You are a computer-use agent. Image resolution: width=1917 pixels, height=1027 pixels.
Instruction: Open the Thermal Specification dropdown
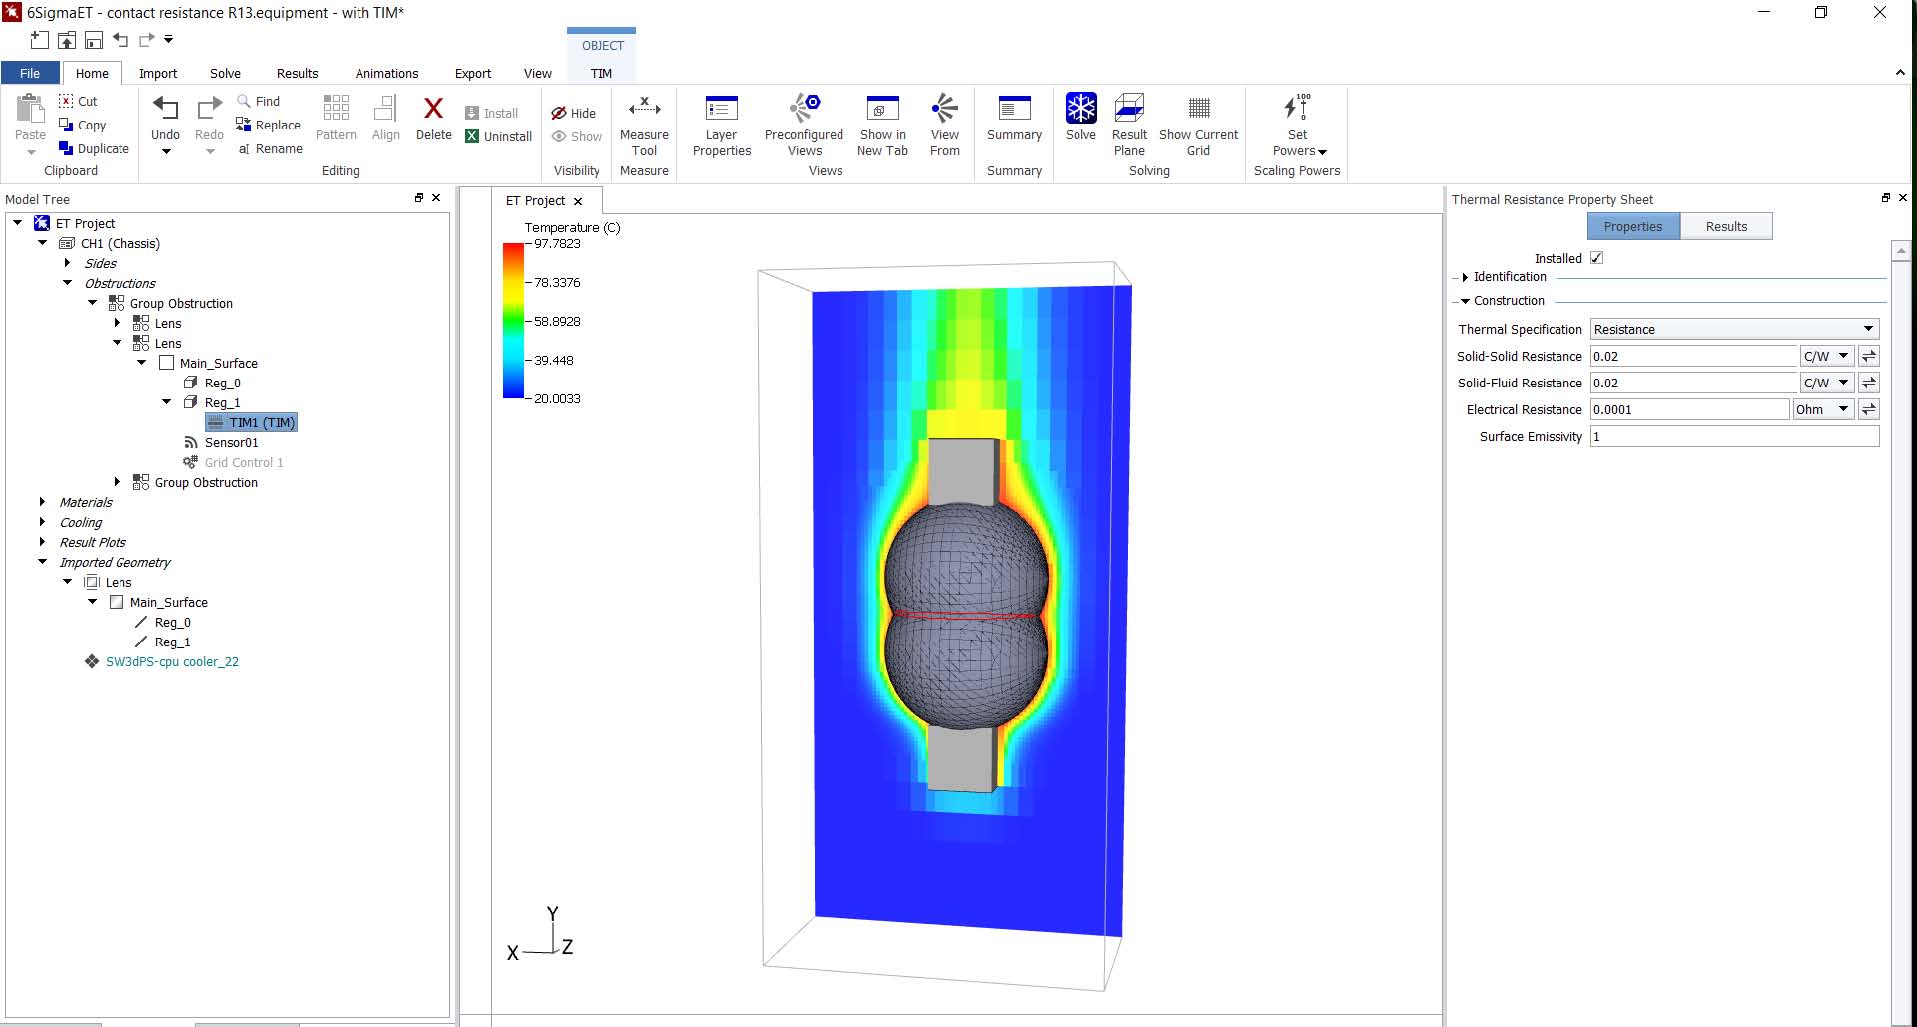click(x=1734, y=329)
